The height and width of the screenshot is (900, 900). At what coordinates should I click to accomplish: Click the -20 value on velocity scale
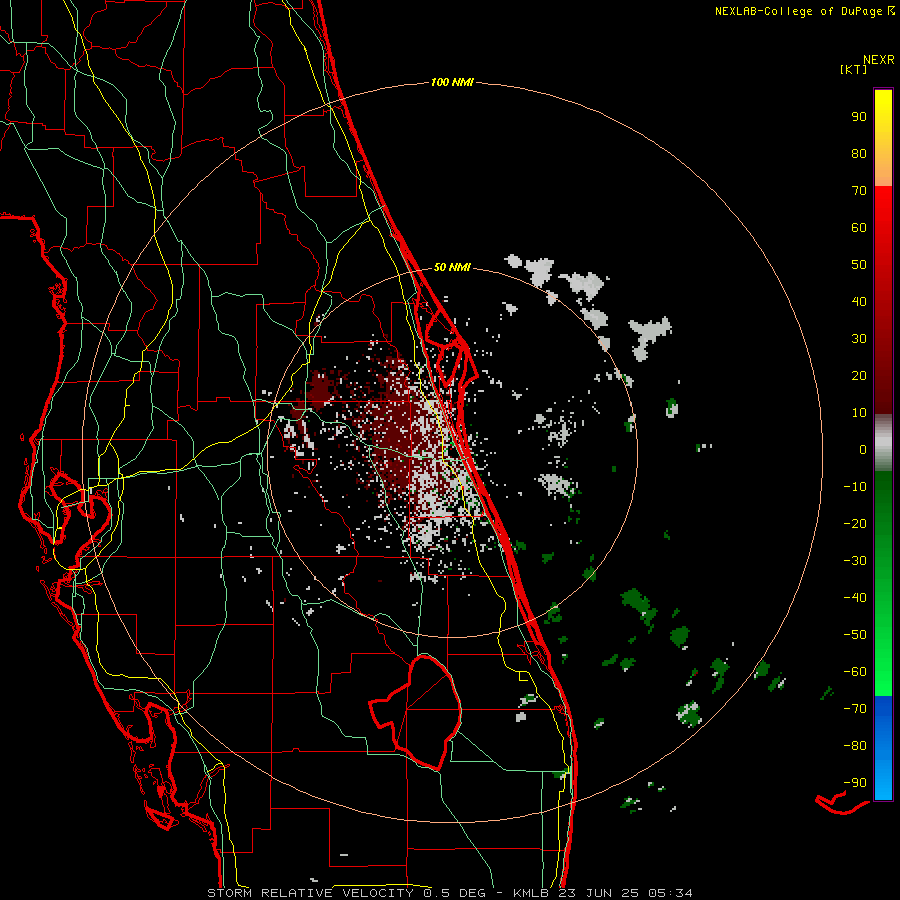click(x=855, y=524)
